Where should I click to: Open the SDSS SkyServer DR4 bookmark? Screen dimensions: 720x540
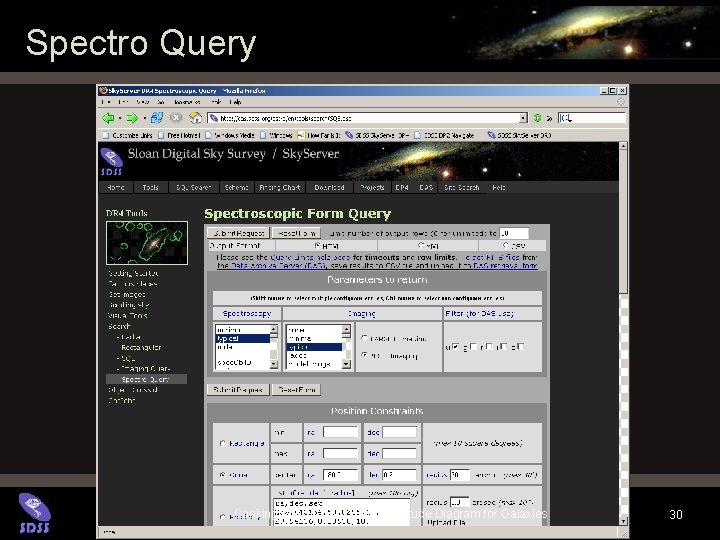(377, 135)
